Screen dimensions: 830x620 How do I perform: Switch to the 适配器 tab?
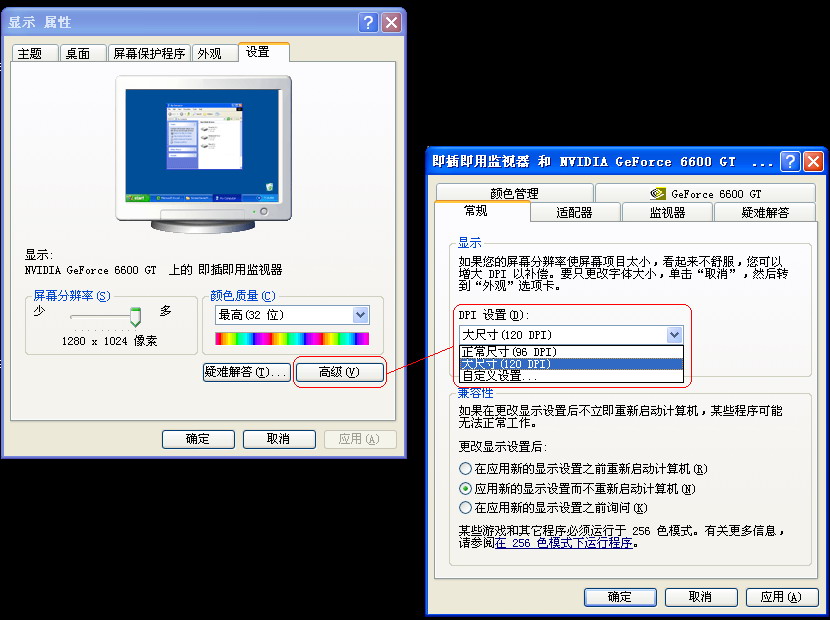(x=574, y=212)
